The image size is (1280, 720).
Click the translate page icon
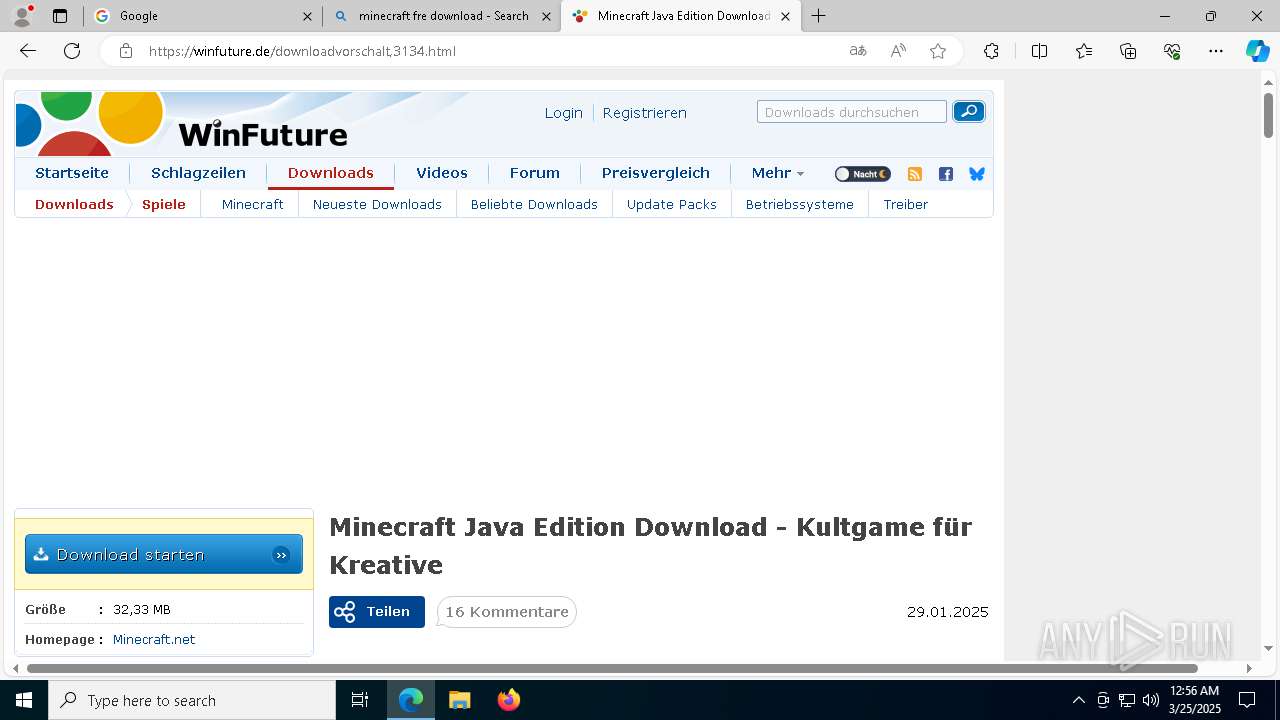(x=858, y=51)
